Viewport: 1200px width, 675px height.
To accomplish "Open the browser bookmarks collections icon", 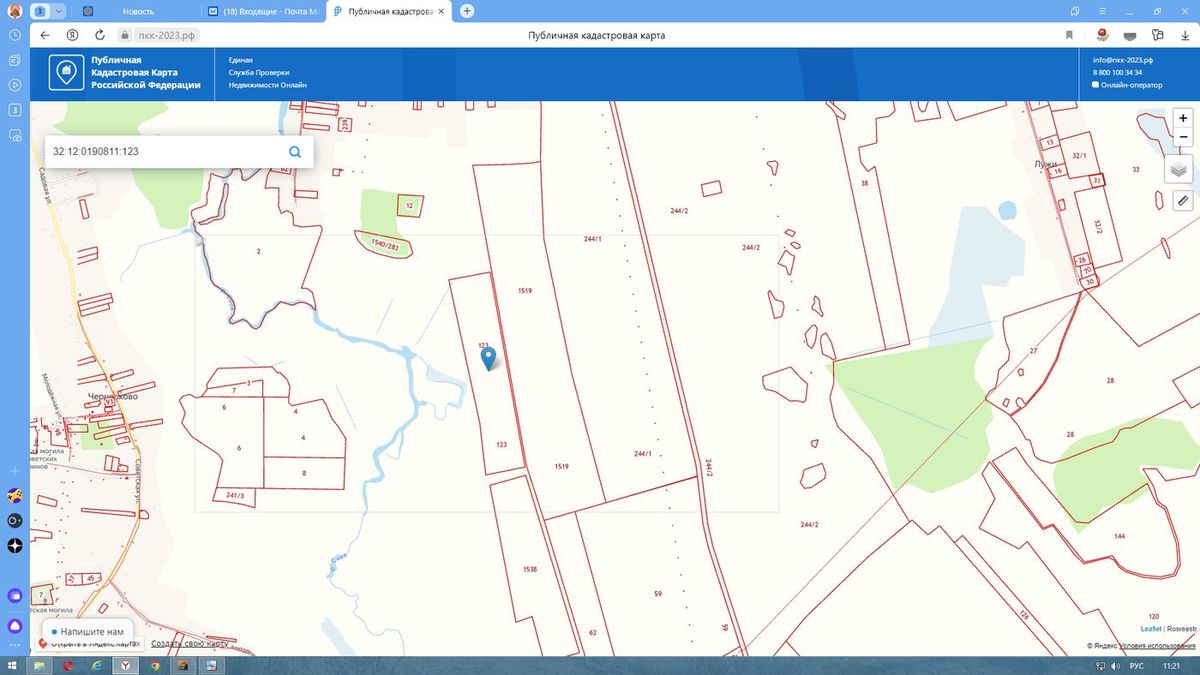I will click(1075, 11).
